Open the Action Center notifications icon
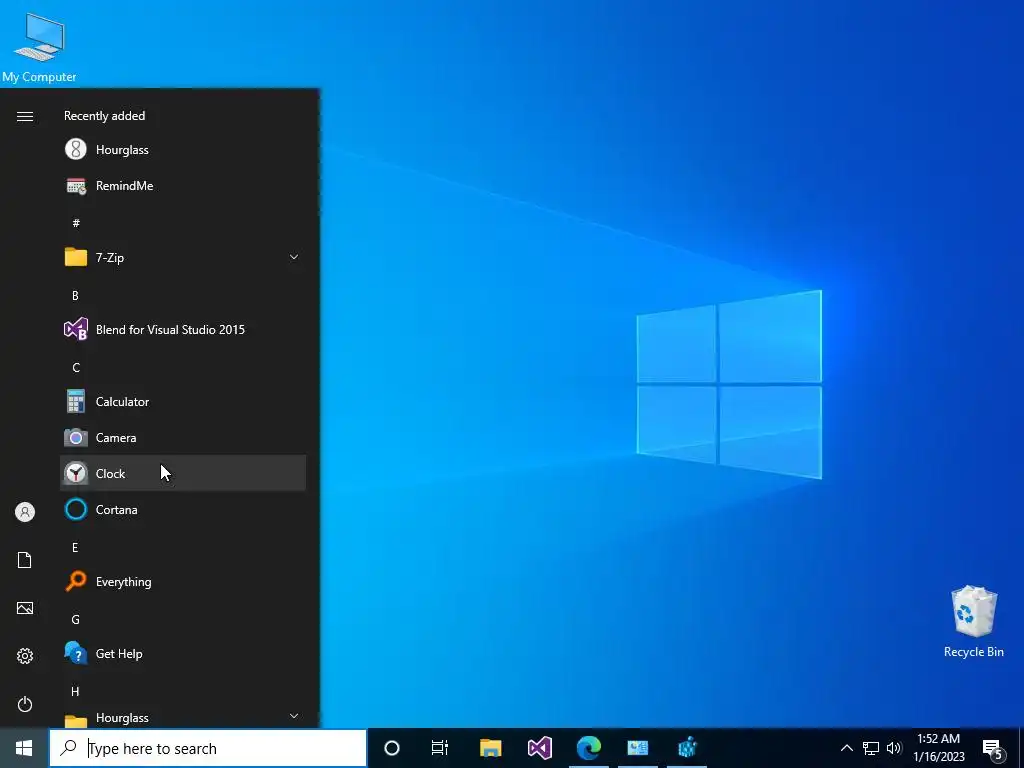Screen dimensions: 1024x768 coord(993,748)
